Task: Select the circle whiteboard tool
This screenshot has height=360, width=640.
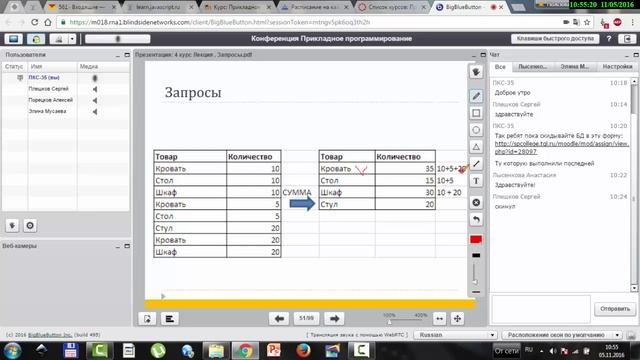Action: (x=476, y=130)
